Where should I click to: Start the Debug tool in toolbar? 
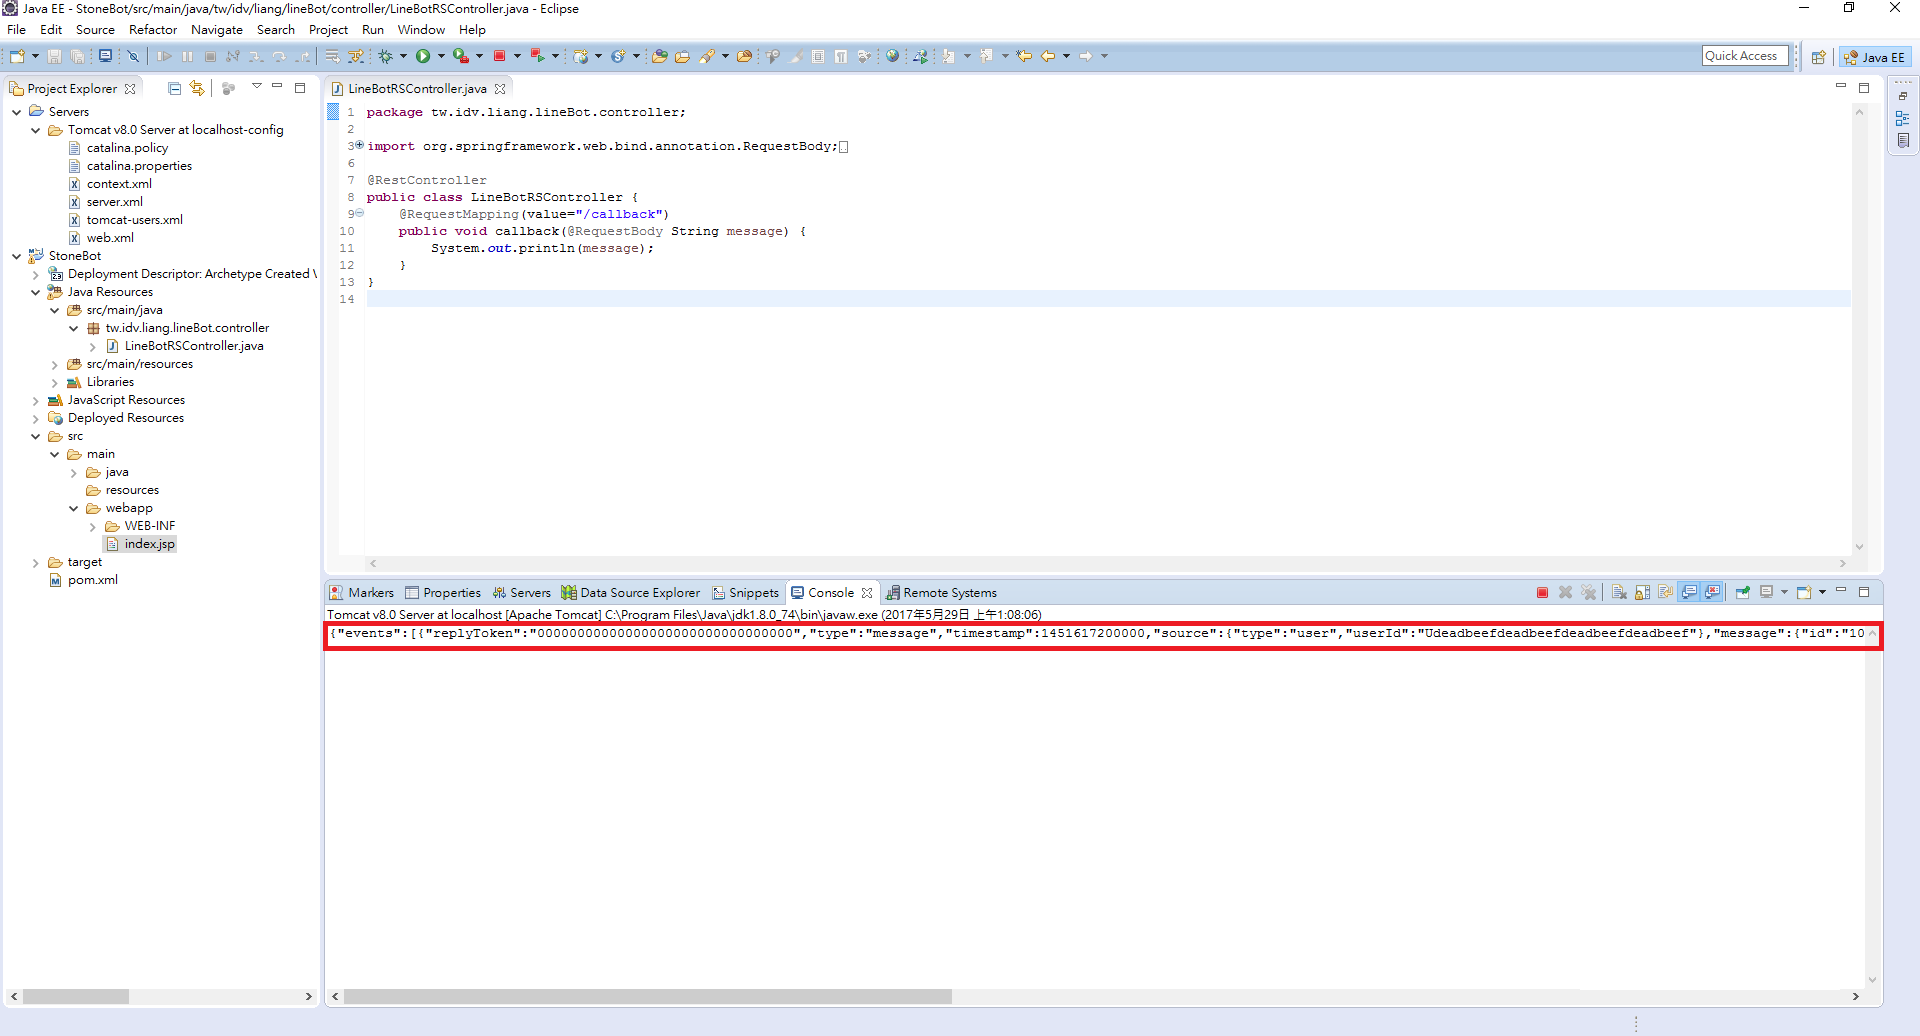(x=385, y=56)
